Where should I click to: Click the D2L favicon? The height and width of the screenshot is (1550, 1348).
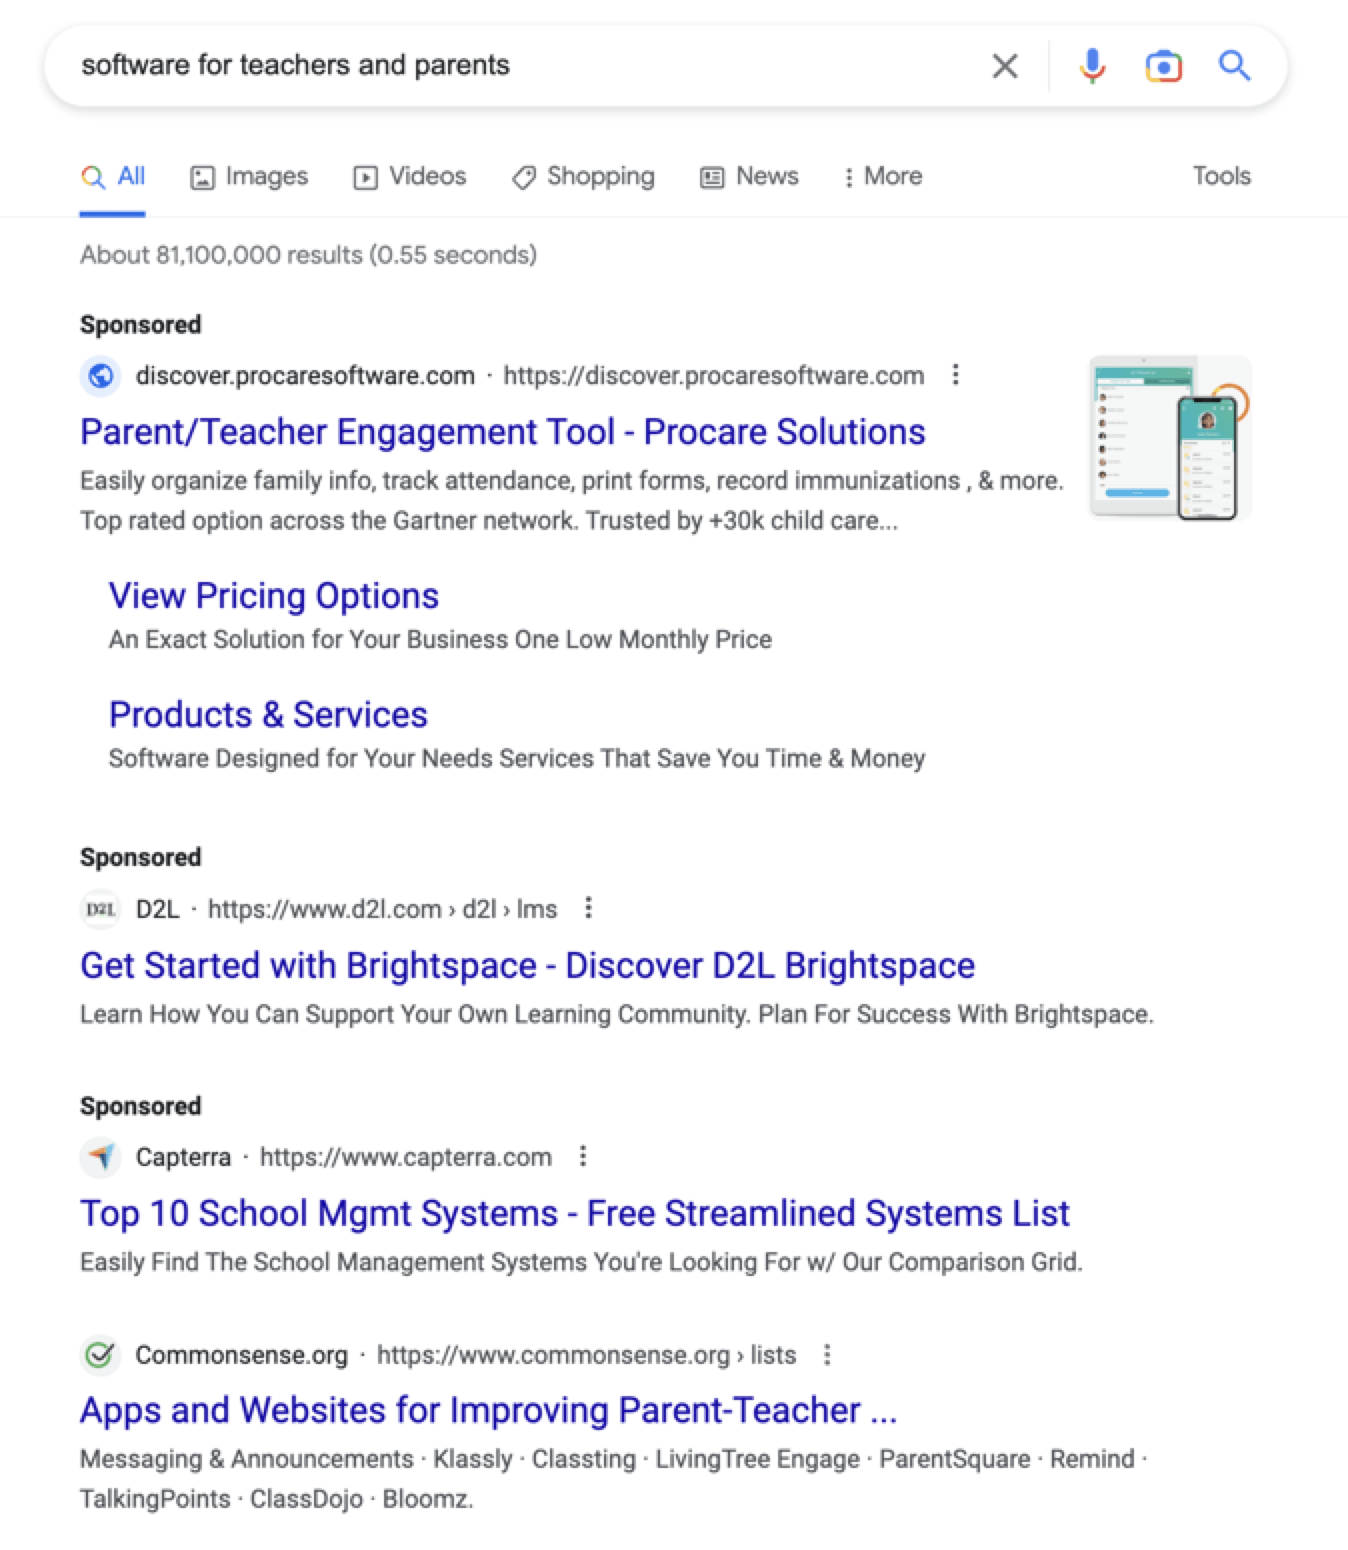pyautogui.click(x=100, y=909)
